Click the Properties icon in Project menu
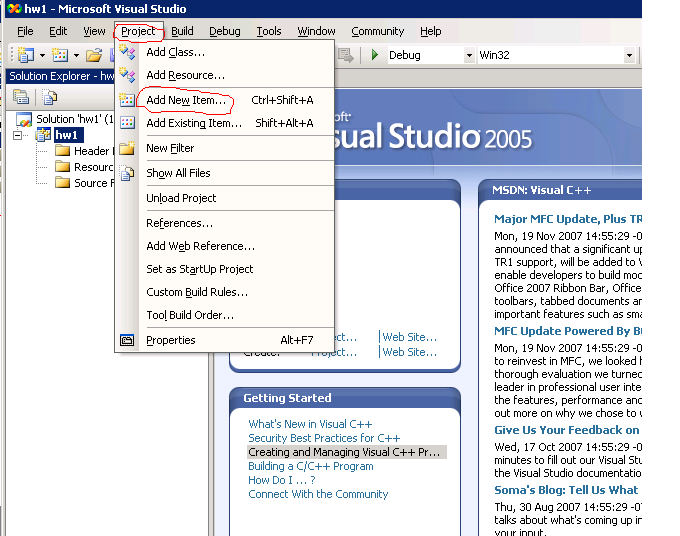This screenshot has height=536, width=680. click(127, 340)
